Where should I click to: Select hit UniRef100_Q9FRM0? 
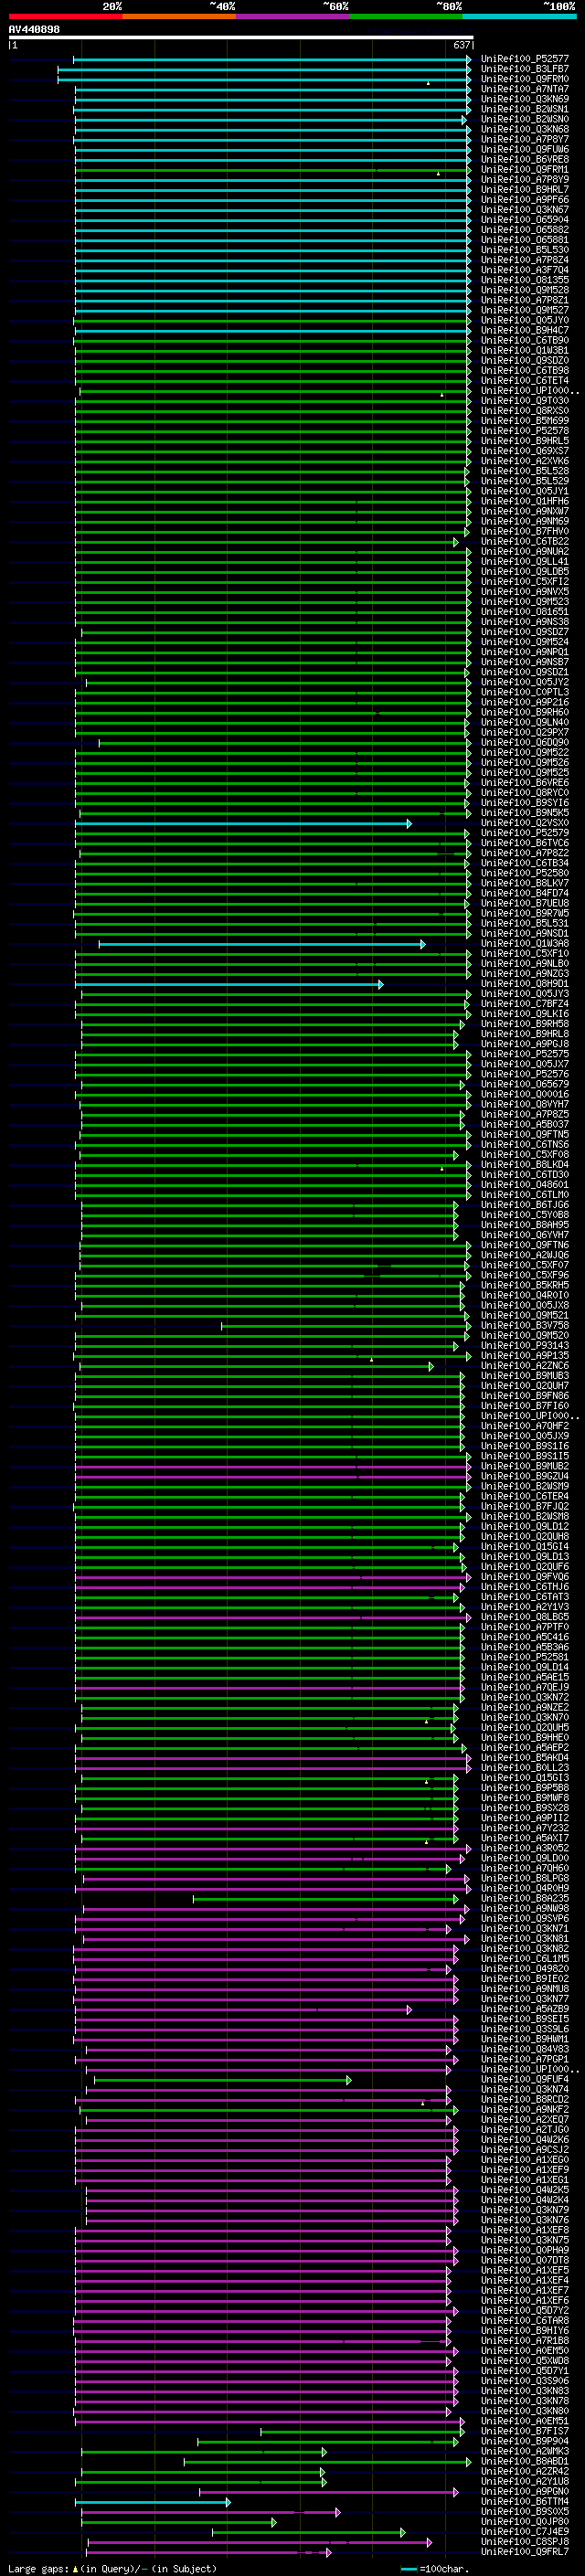525,79
